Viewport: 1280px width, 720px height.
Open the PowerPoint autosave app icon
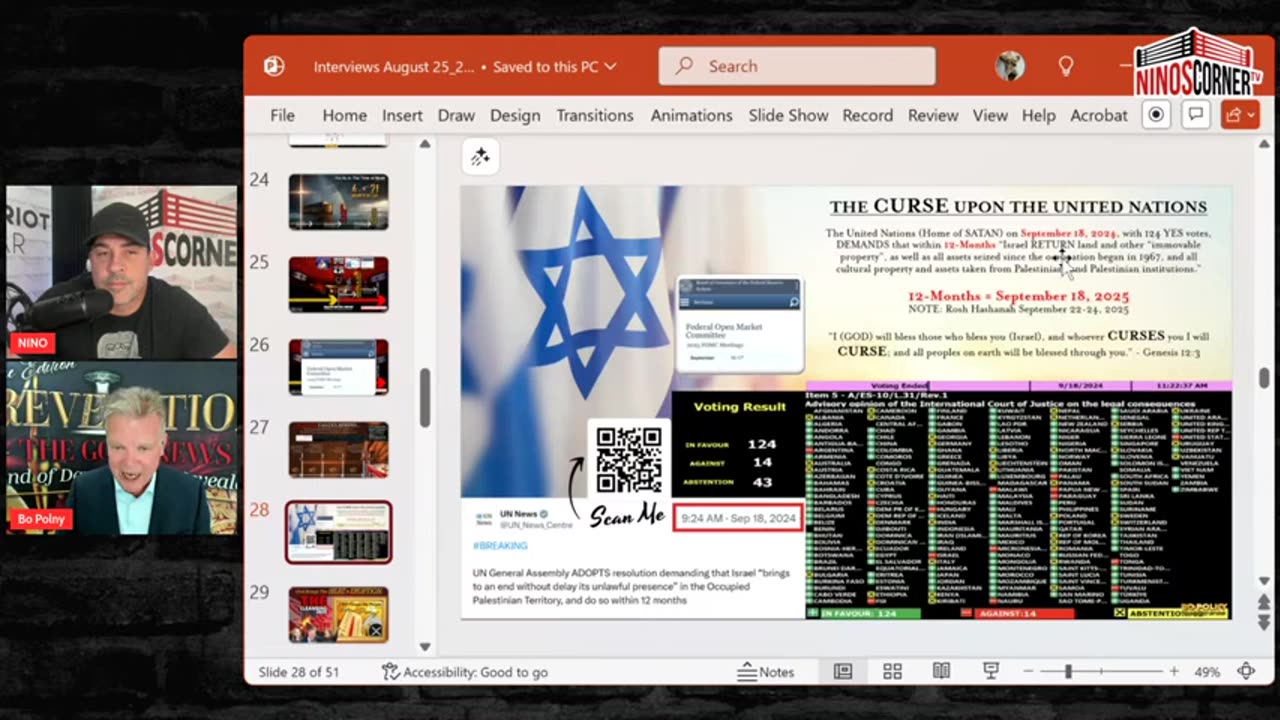coord(273,66)
